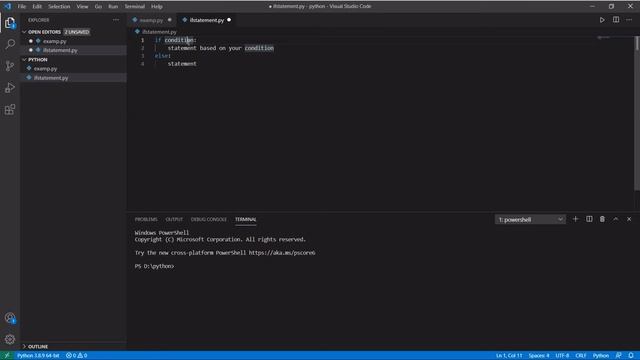The height and width of the screenshot is (360, 640).
Task: Switch to the Output panel tab
Action: pos(174,219)
